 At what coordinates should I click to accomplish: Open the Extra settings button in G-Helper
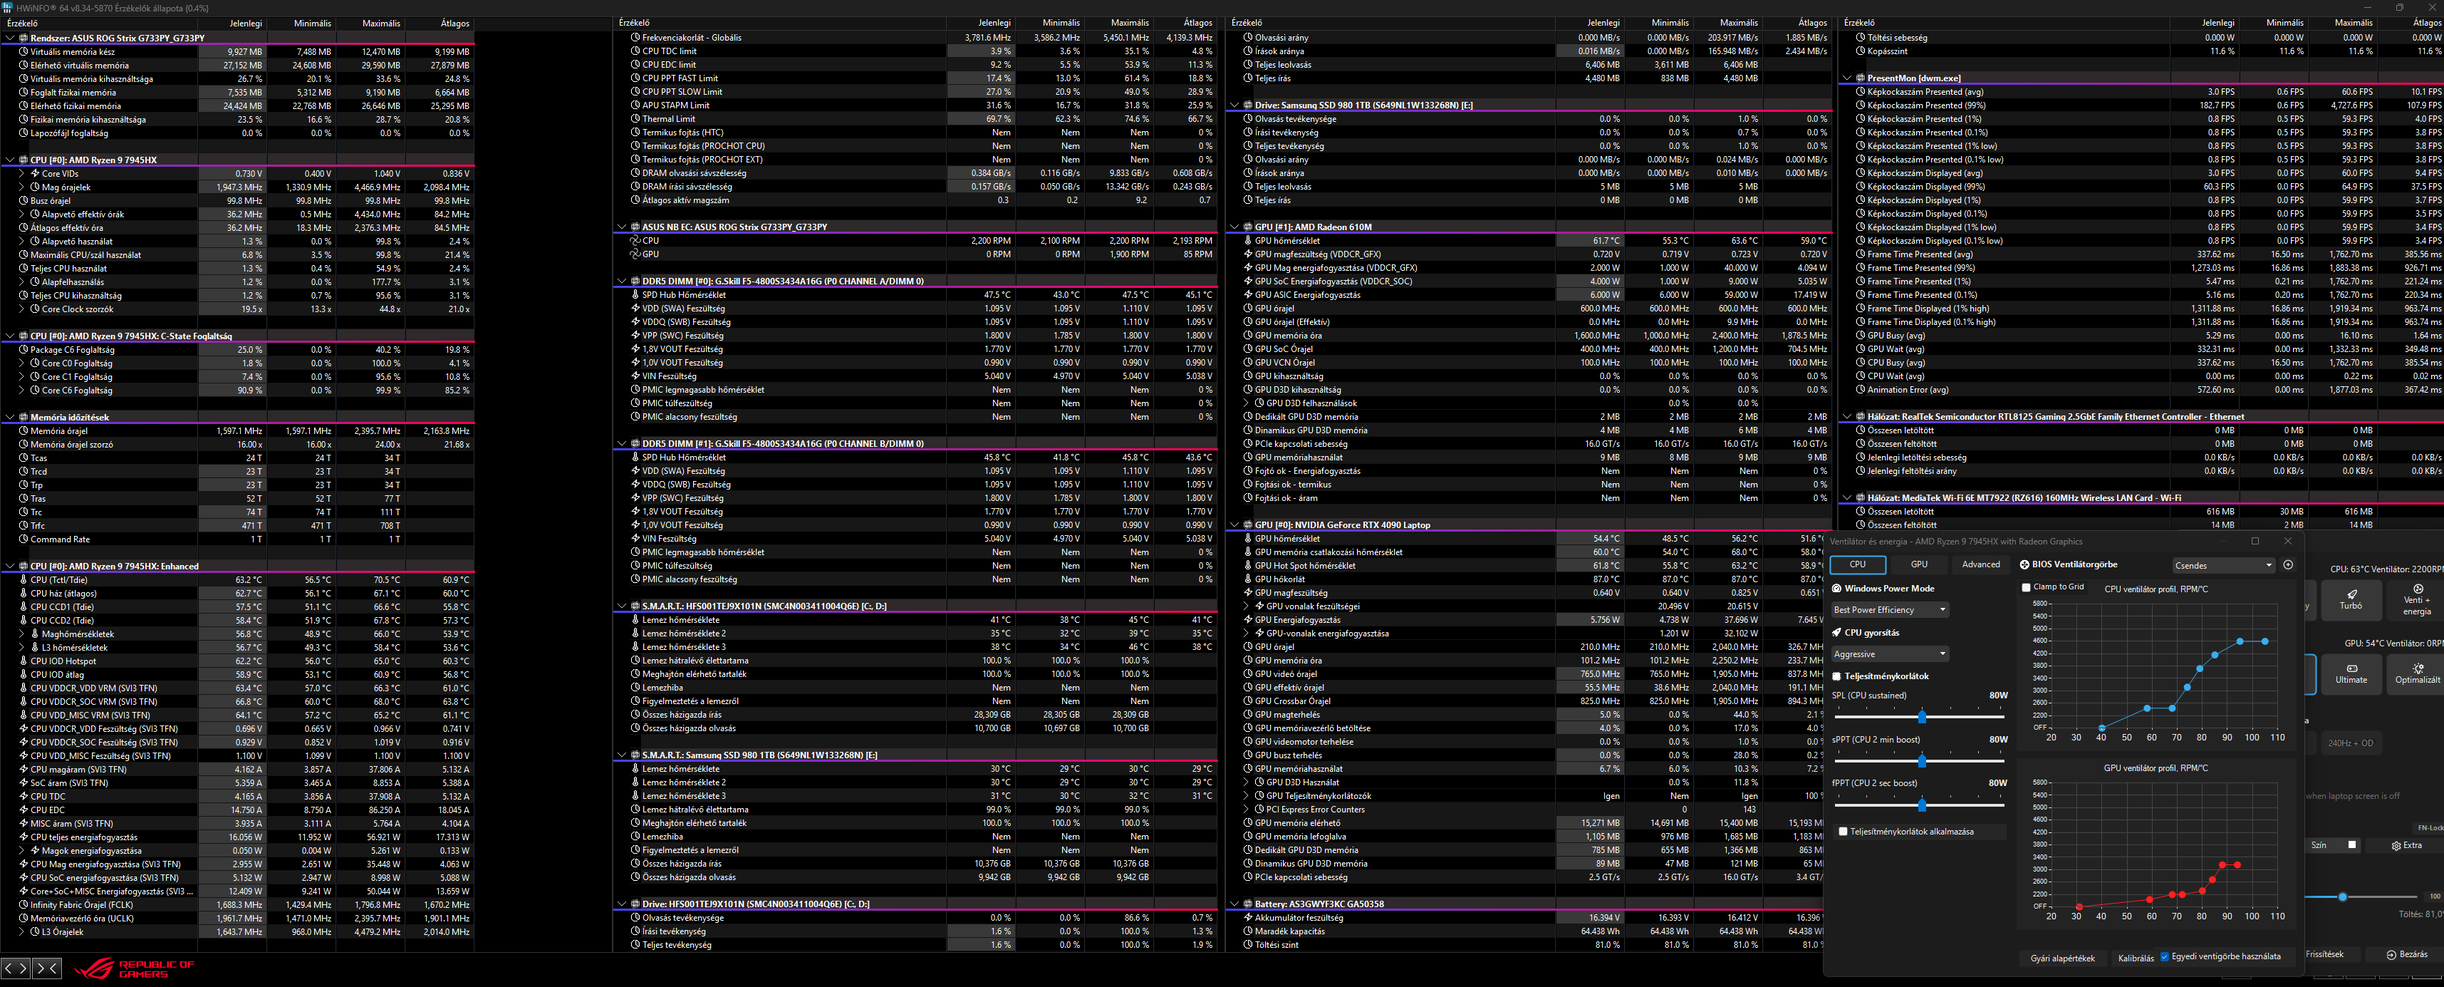[2407, 845]
